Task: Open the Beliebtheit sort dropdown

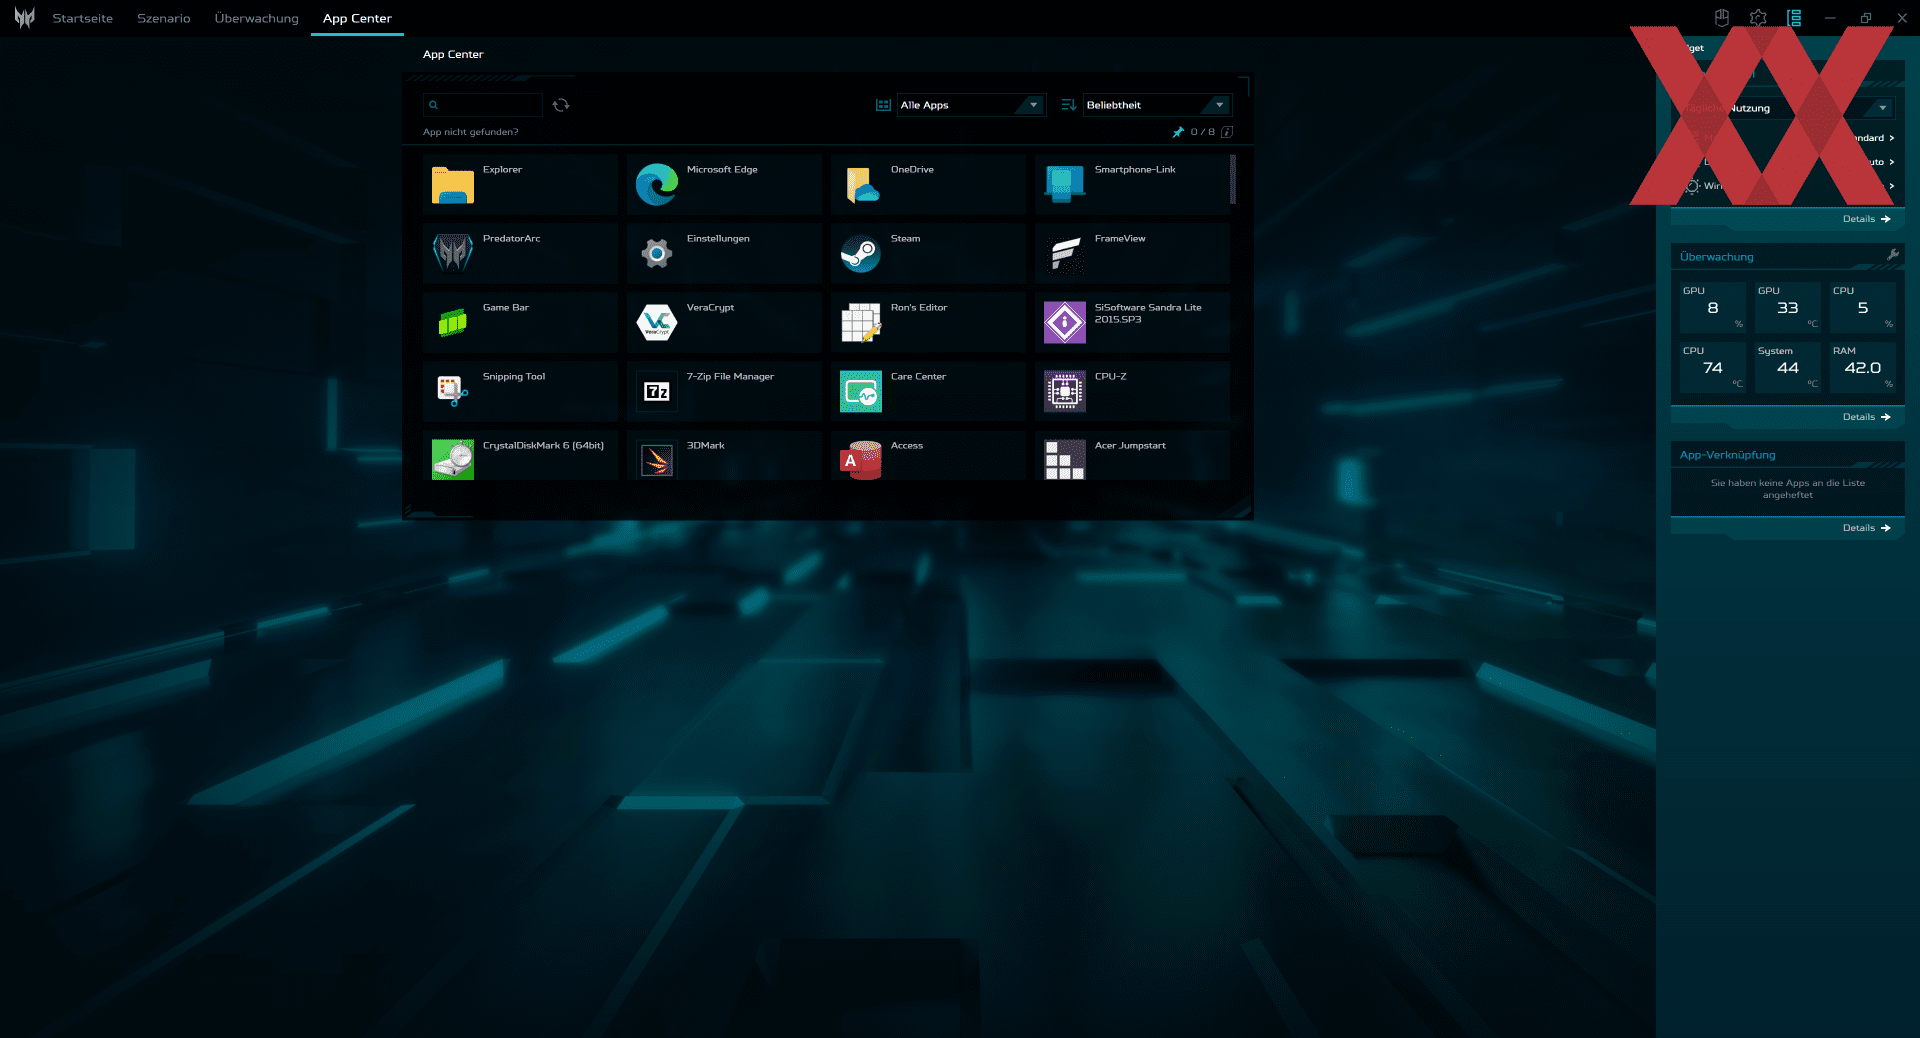Action: [1157, 105]
